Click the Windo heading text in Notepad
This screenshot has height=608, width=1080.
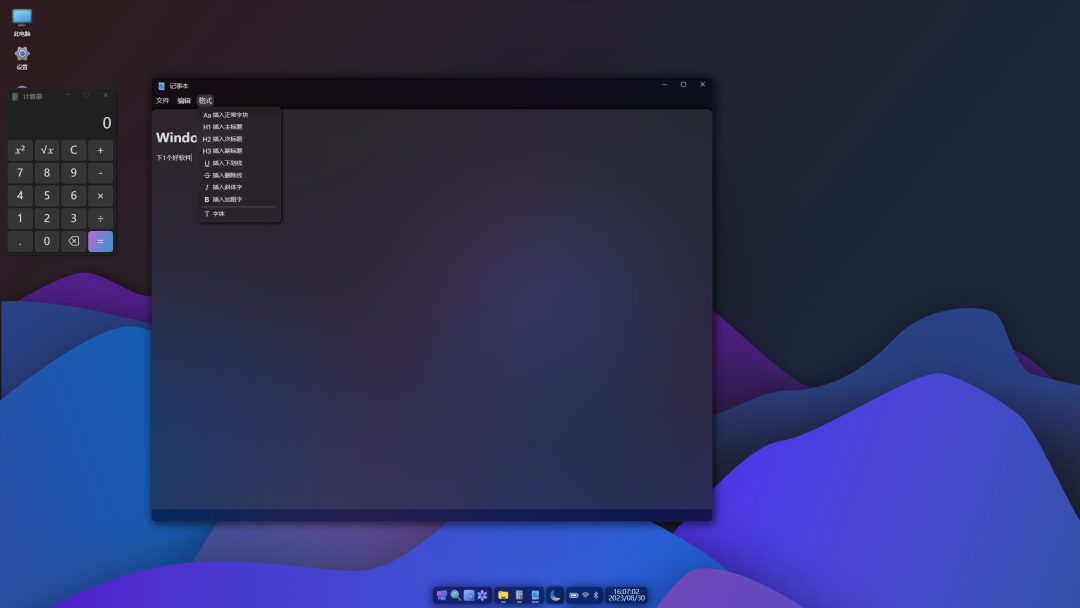[176, 138]
